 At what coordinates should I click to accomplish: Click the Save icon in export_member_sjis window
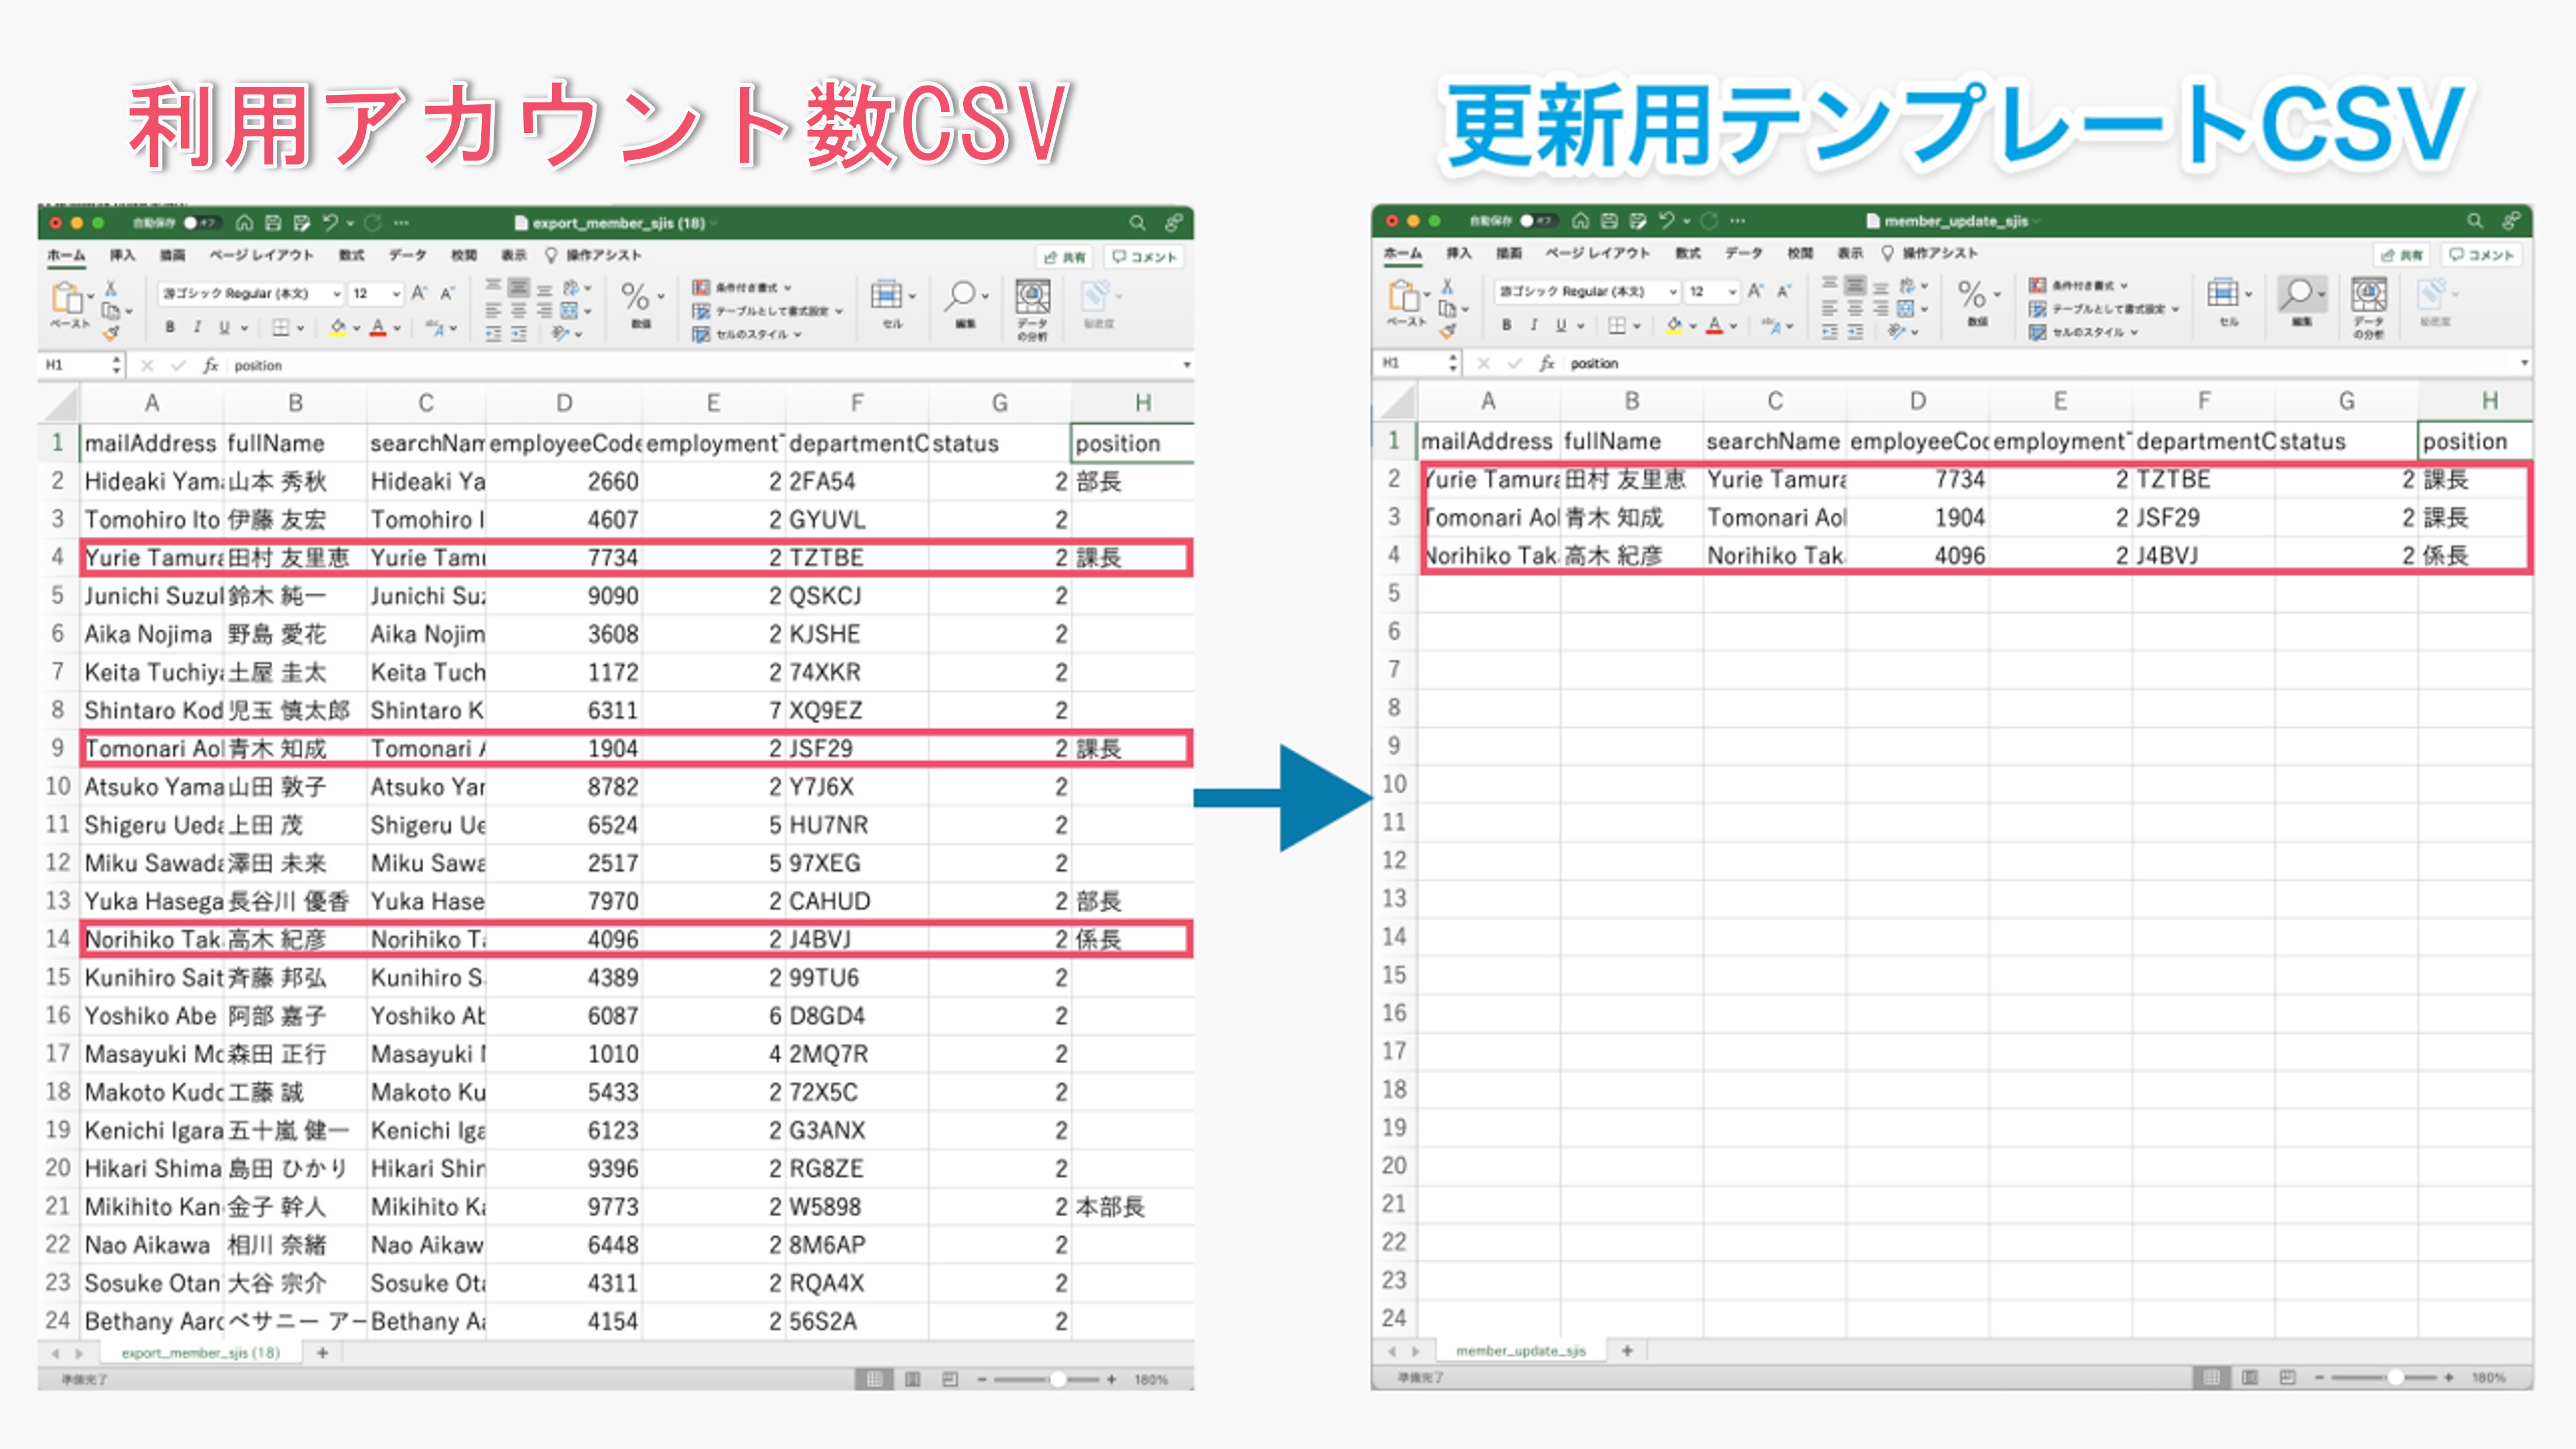point(273,223)
